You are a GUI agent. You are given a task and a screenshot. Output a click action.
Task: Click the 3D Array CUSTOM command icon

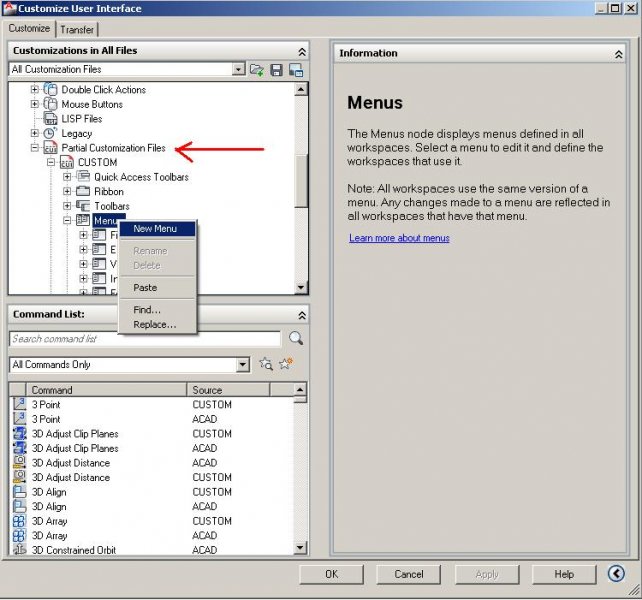(19, 521)
